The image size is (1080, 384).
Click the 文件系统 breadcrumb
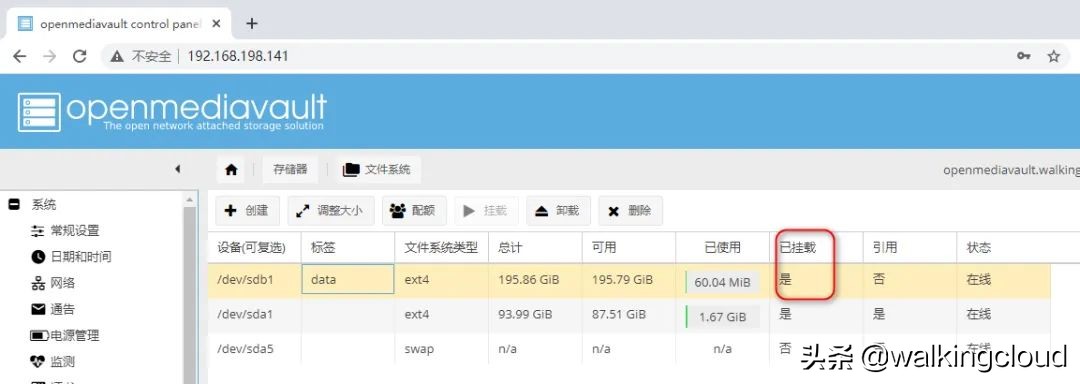click(378, 169)
